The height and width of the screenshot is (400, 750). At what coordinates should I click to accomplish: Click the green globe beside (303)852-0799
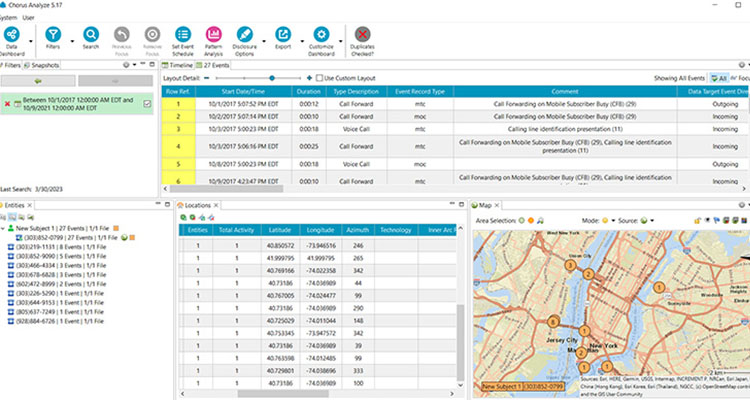(x=124, y=238)
